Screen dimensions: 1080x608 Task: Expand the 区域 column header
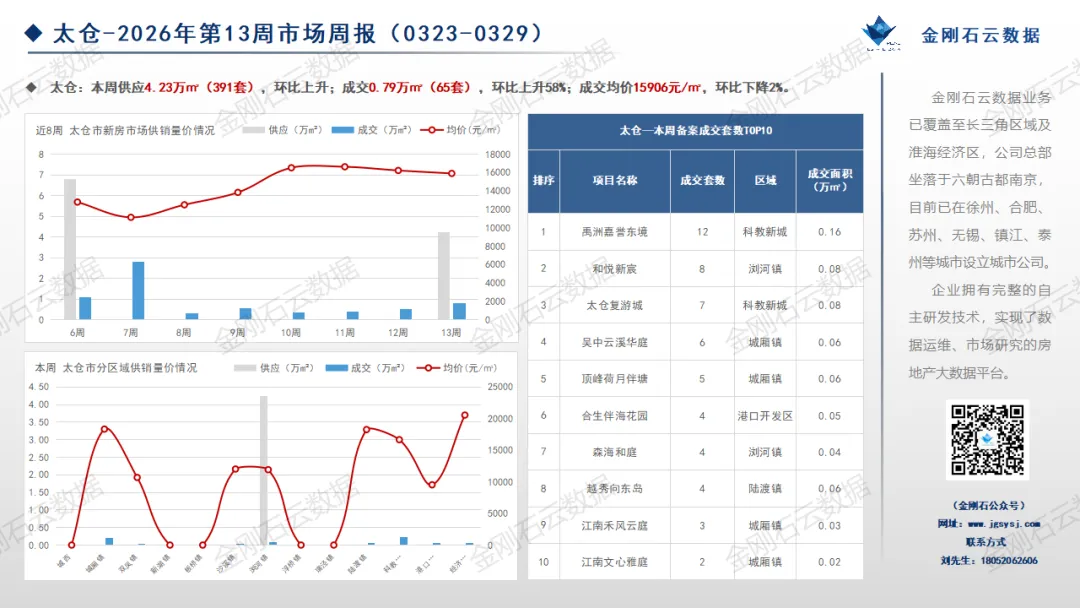tap(765, 180)
